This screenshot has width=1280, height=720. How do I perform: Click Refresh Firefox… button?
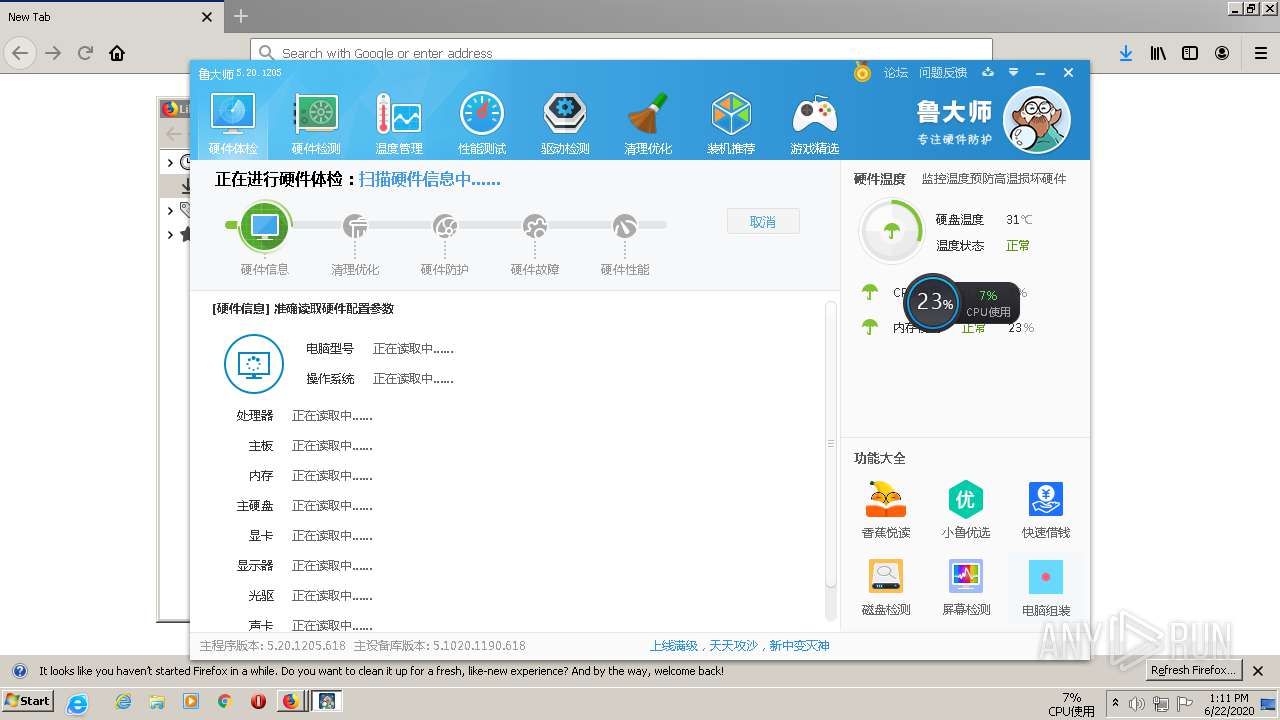pos(1193,670)
